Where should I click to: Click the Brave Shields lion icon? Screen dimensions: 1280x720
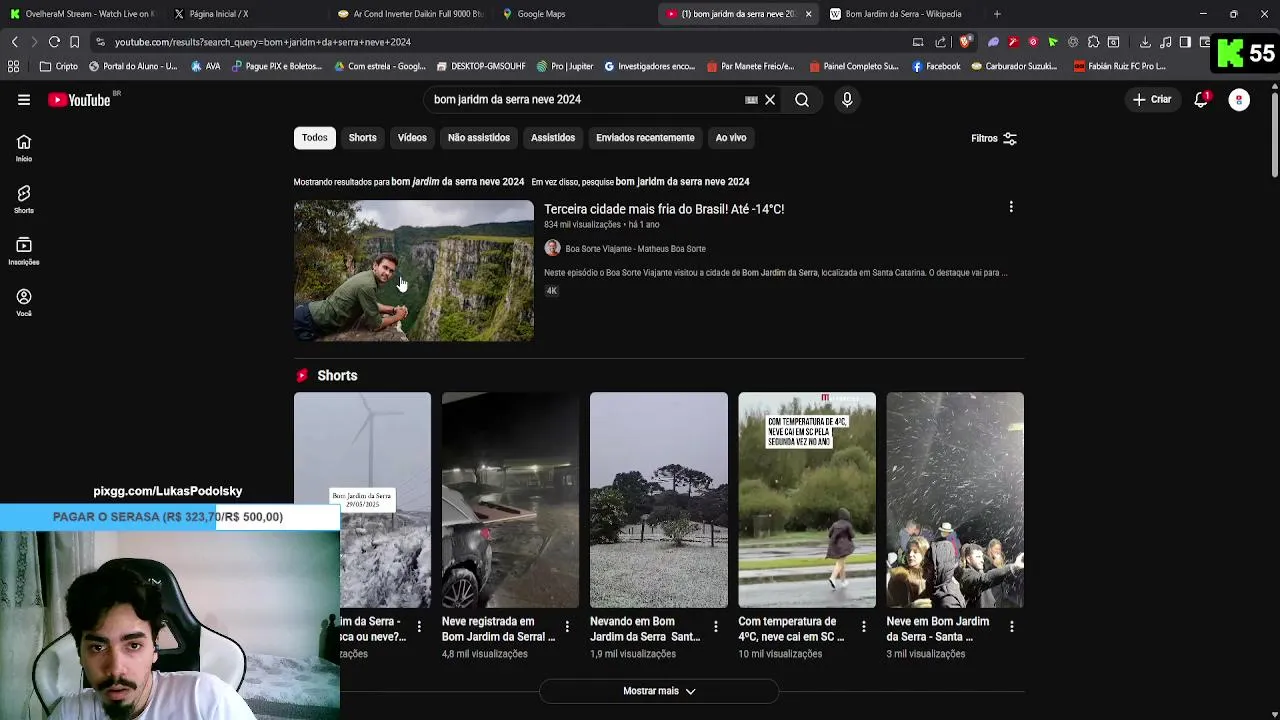(965, 42)
